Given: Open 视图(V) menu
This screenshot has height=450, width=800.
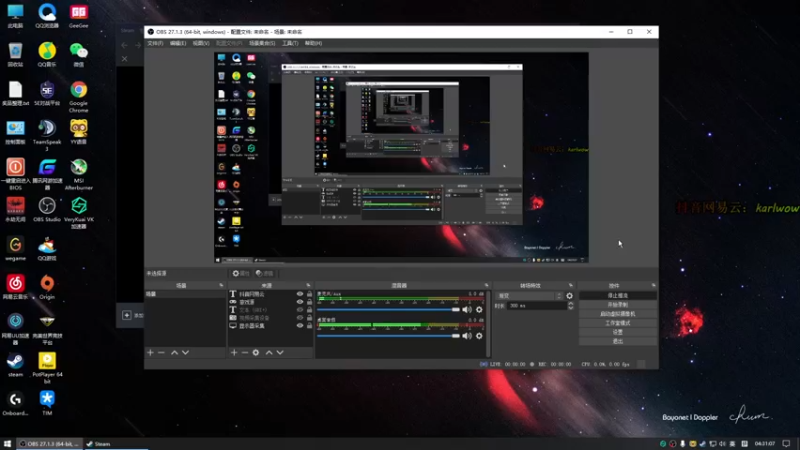Looking at the screenshot, I should click(x=201, y=43).
